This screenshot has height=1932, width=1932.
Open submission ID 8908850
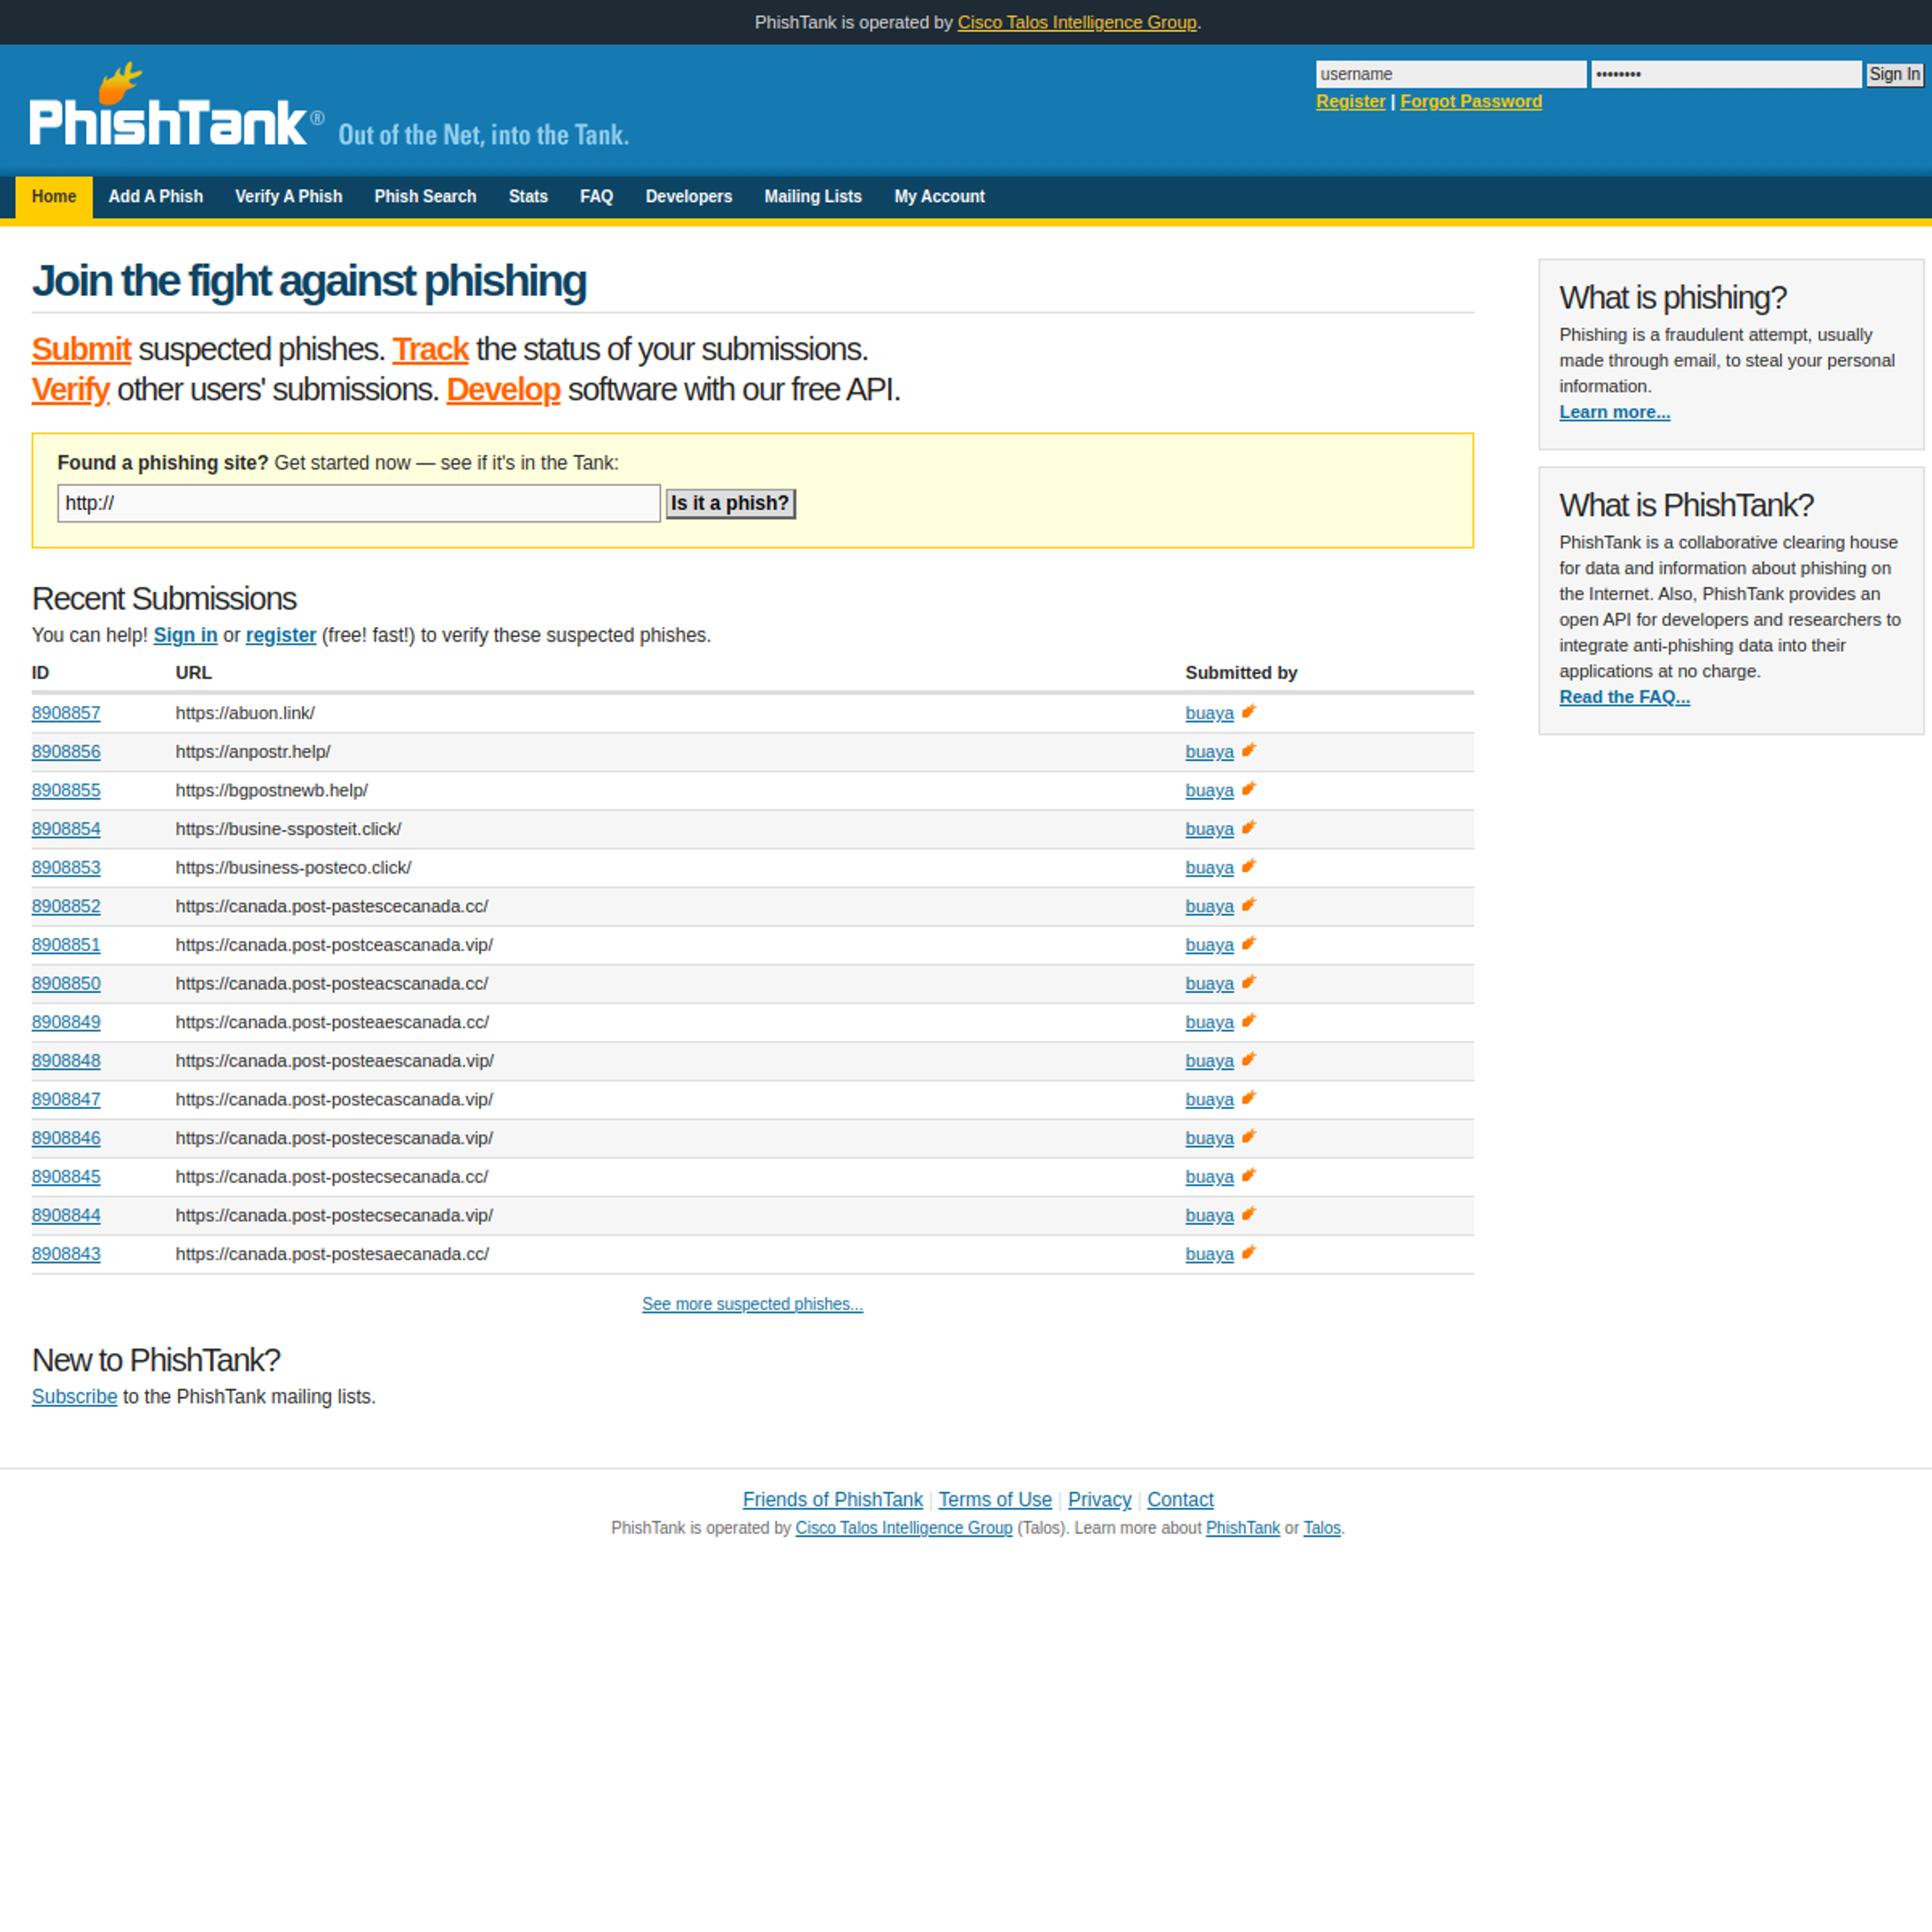click(x=66, y=984)
